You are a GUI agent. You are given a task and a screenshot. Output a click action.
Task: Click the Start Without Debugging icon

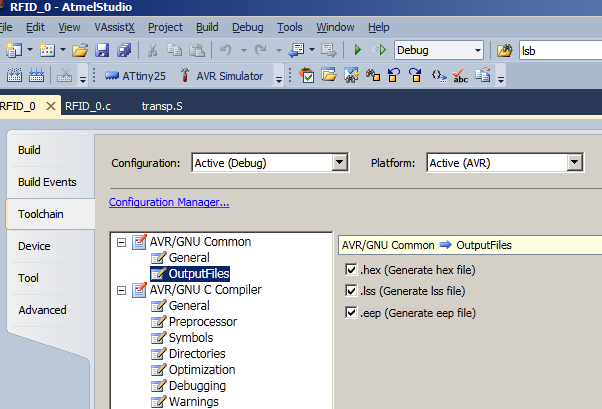[379, 50]
